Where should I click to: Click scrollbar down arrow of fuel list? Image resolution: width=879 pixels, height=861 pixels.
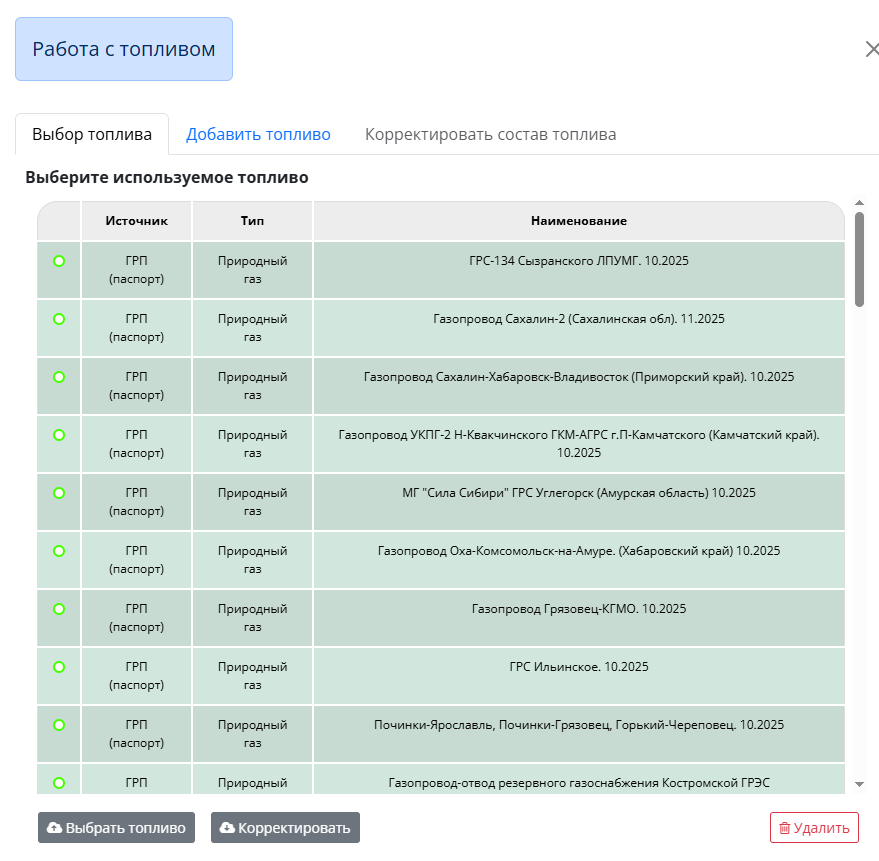[x=859, y=784]
